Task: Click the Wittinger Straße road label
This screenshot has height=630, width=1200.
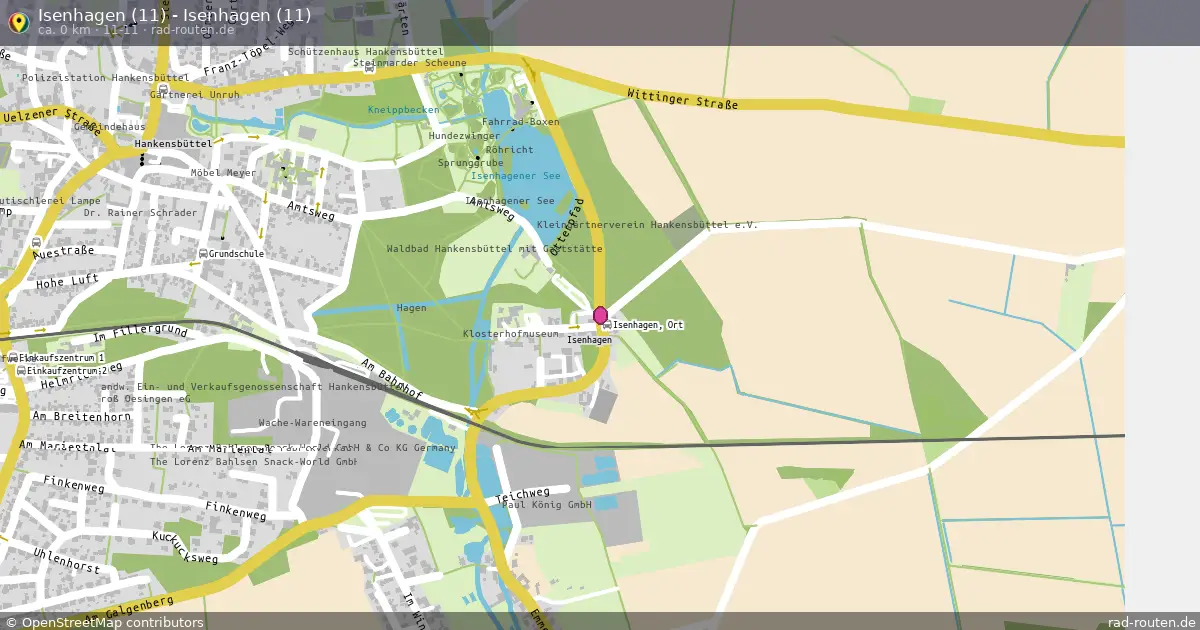Action: click(683, 99)
